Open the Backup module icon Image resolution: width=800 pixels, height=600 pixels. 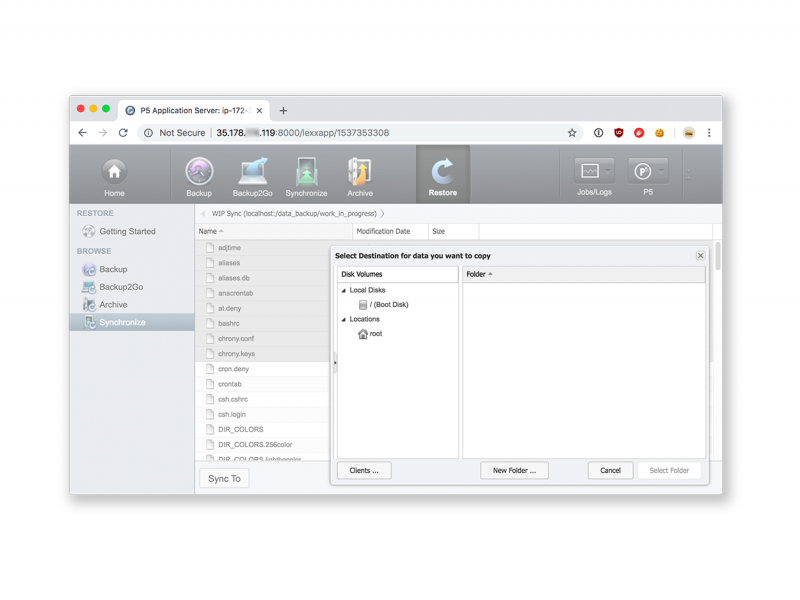(199, 177)
